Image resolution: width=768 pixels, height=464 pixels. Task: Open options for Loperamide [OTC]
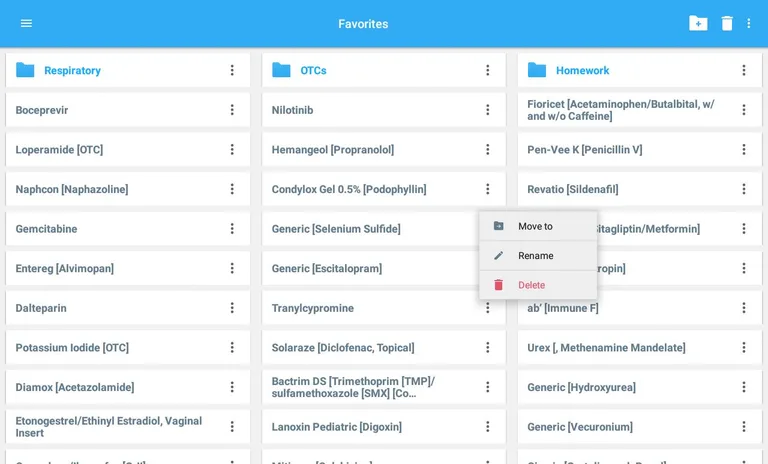(232, 149)
